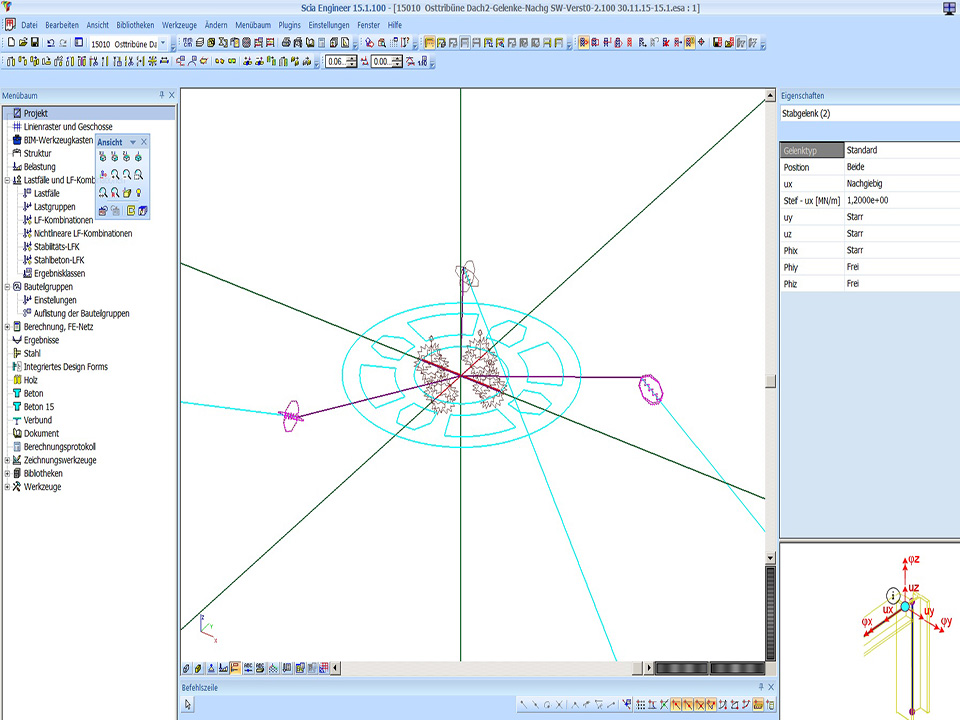This screenshot has height=720, width=960.
Task: Expand the Berechnung, FE-Netz node
Action: 7,327
